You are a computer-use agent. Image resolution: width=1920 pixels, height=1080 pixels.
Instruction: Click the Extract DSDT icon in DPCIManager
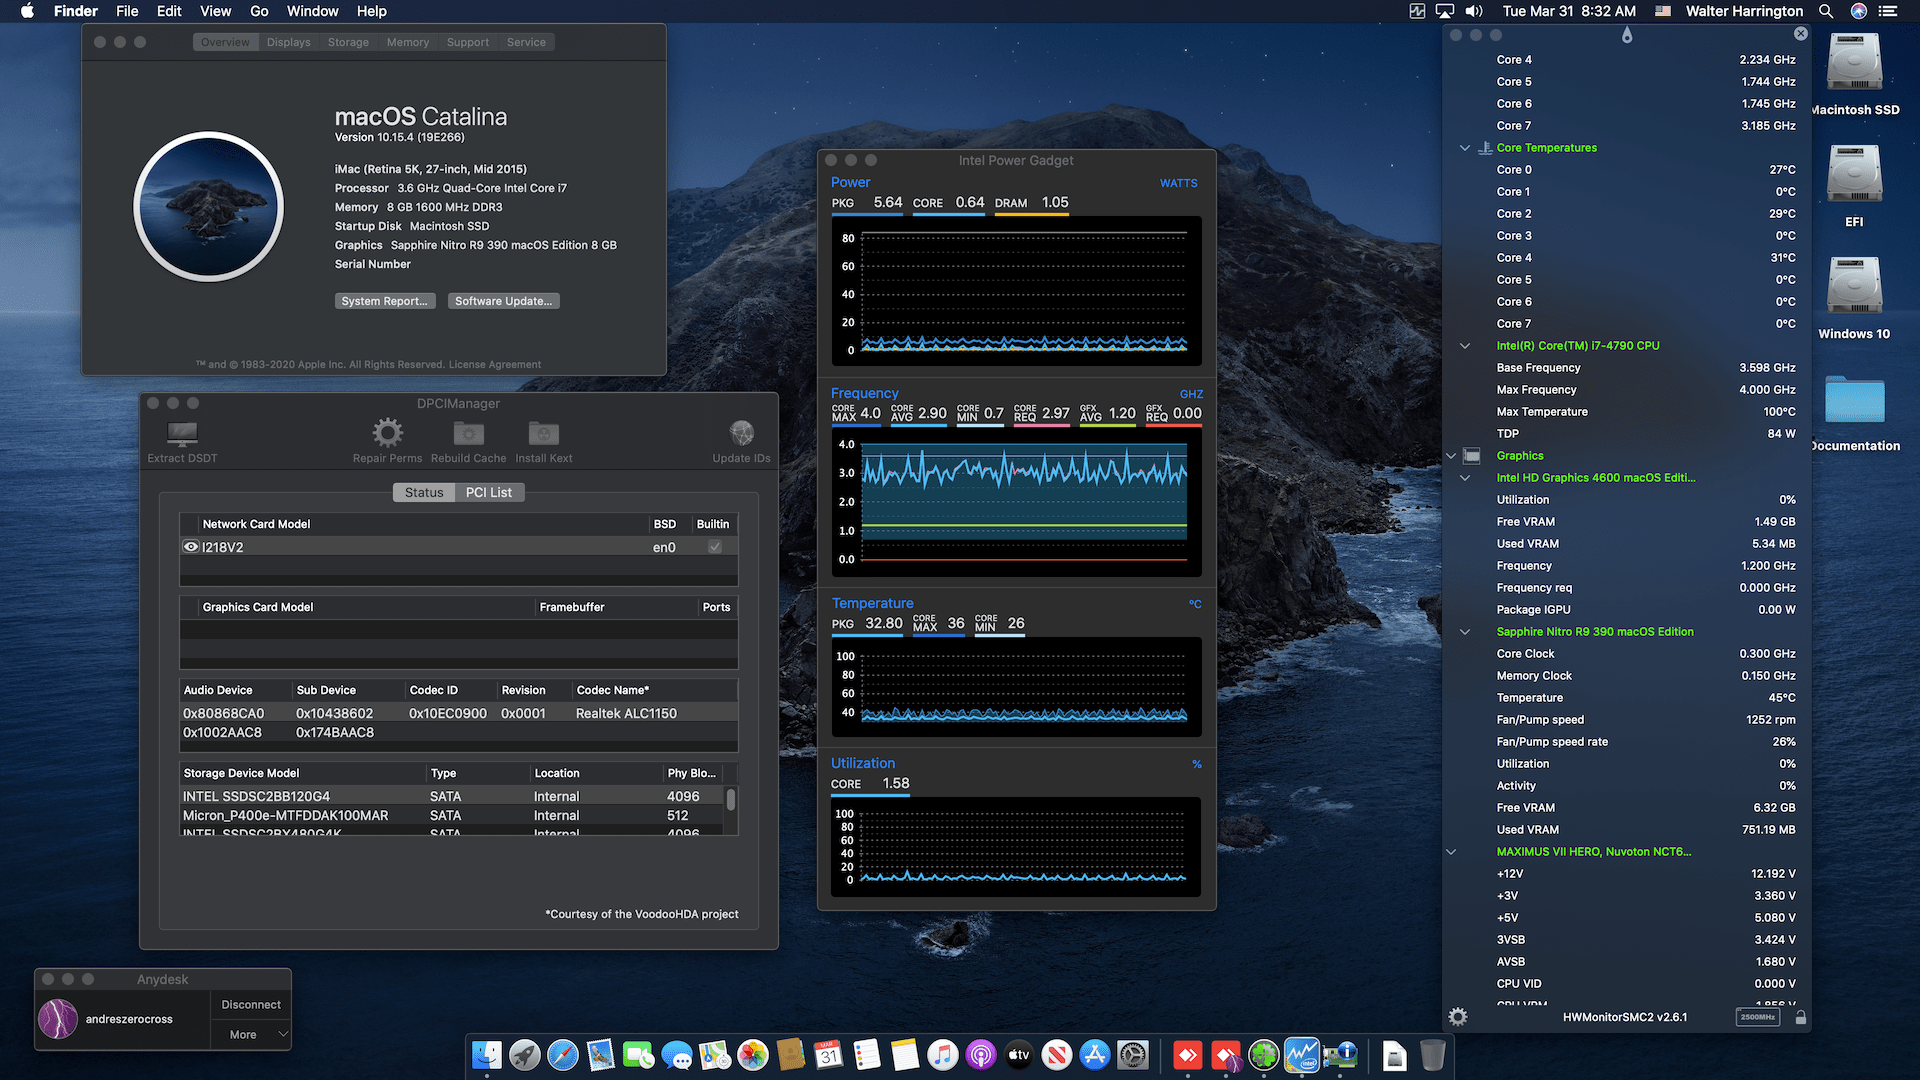[x=182, y=434]
